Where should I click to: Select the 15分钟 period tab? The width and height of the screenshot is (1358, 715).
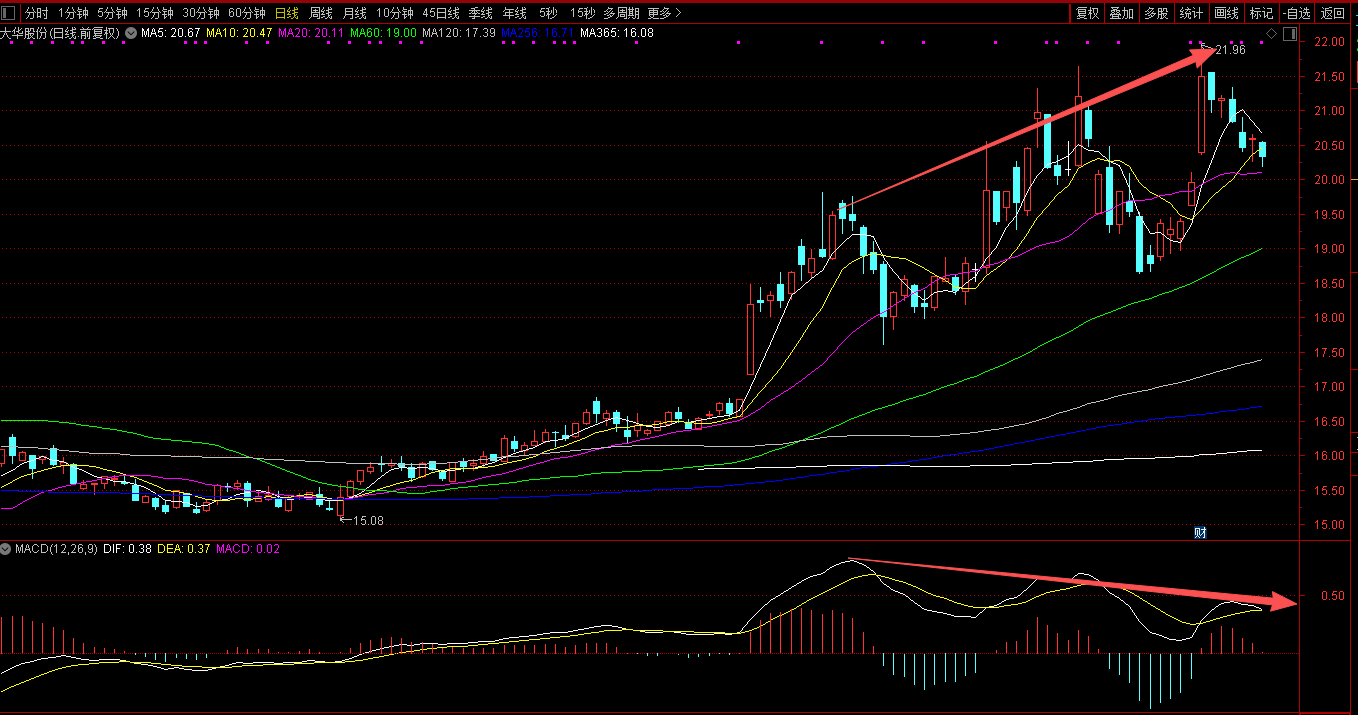154,13
